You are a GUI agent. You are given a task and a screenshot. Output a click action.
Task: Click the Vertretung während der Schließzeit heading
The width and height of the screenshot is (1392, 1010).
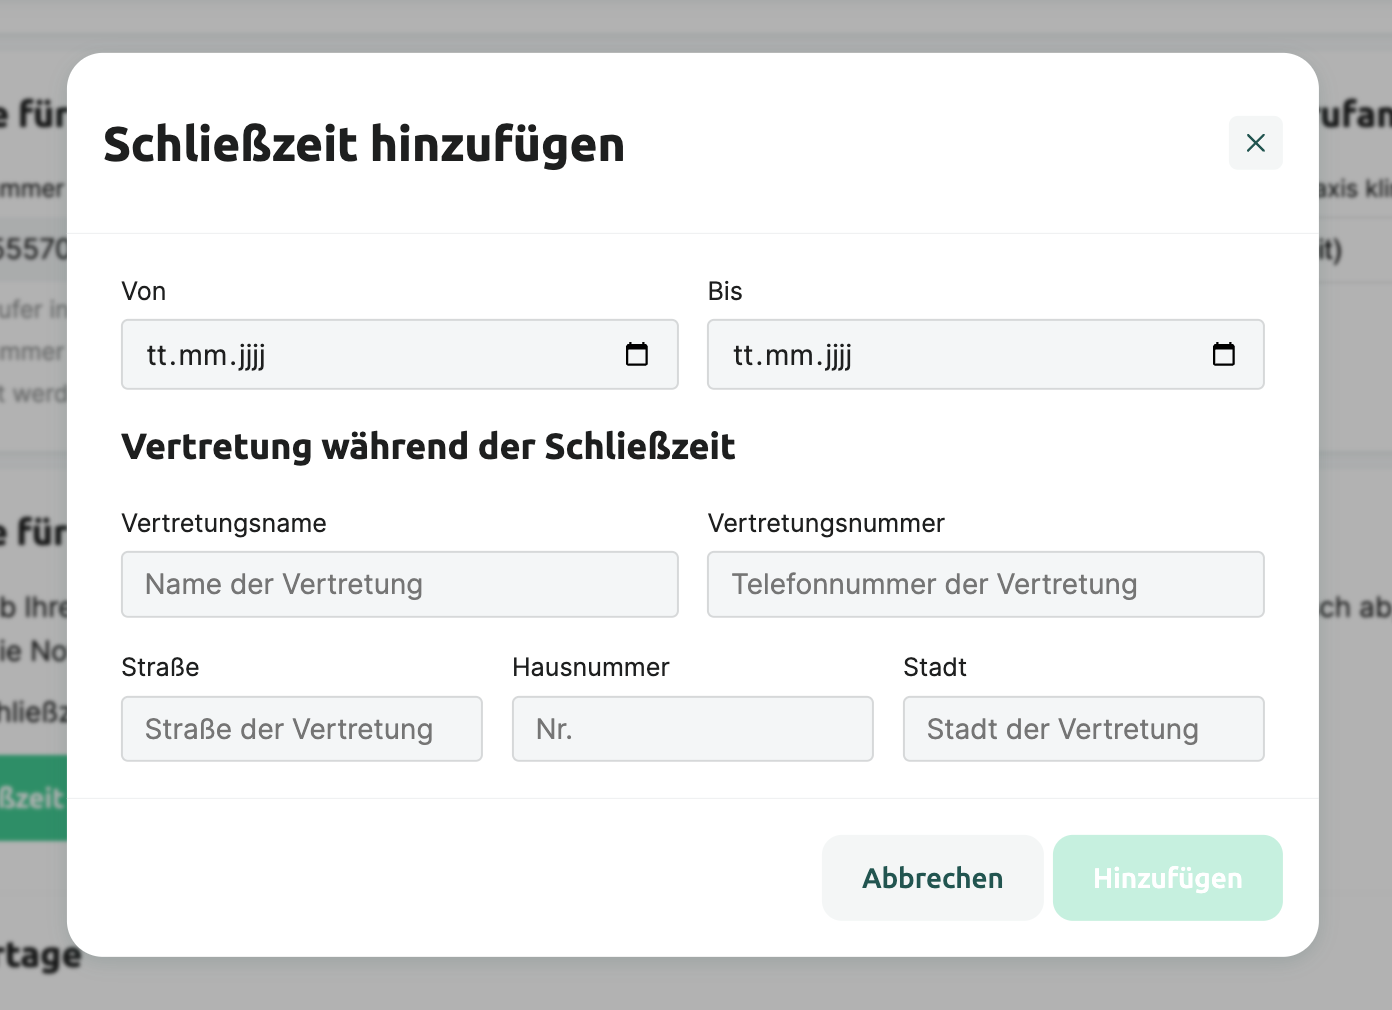pyautogui.click(x=428, y=446)
